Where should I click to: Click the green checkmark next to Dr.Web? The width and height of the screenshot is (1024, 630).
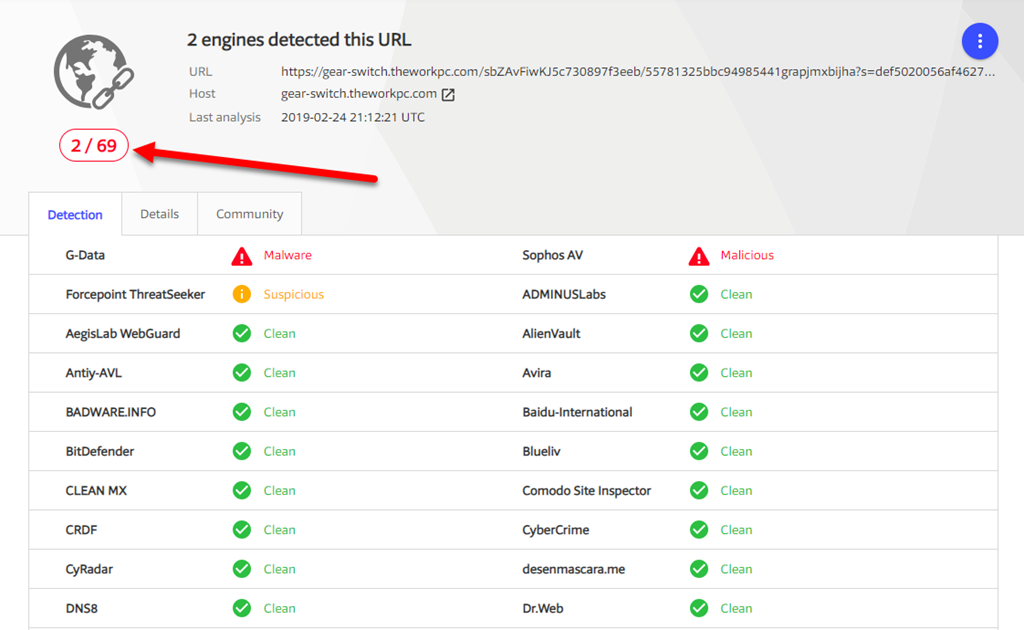[x=699, y=608]
